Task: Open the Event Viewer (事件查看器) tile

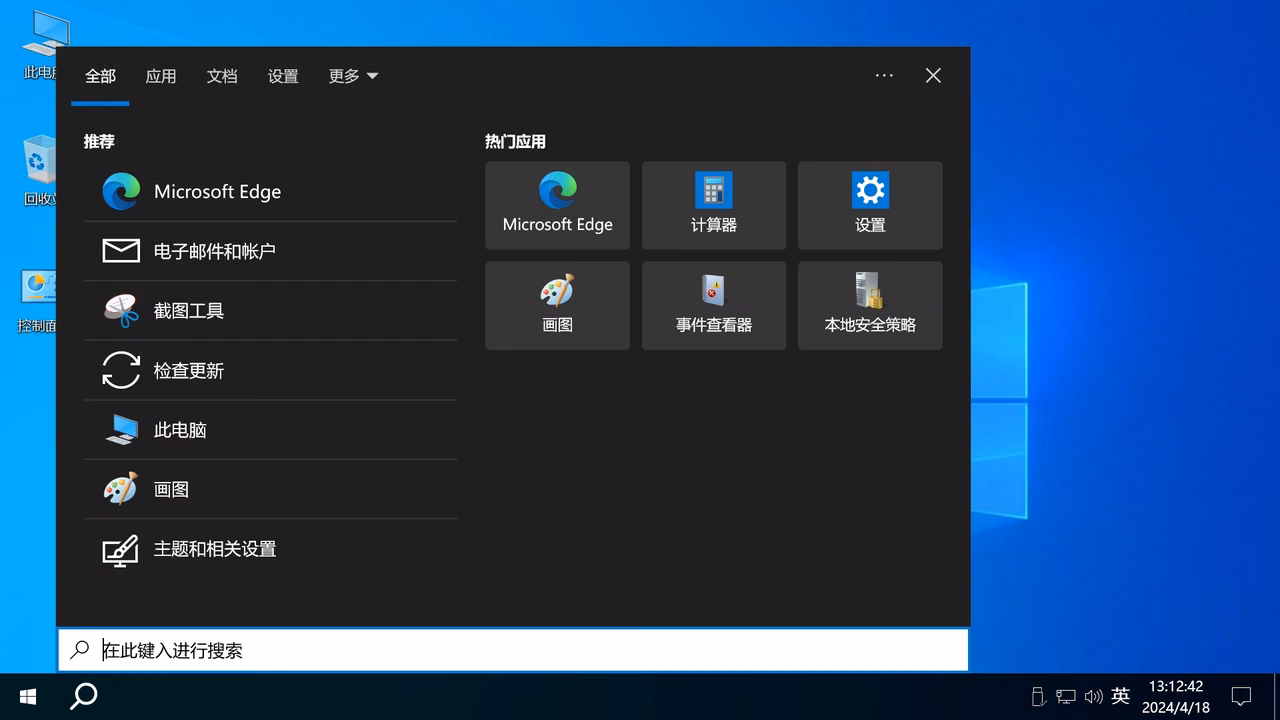Action: click(714, 305)
